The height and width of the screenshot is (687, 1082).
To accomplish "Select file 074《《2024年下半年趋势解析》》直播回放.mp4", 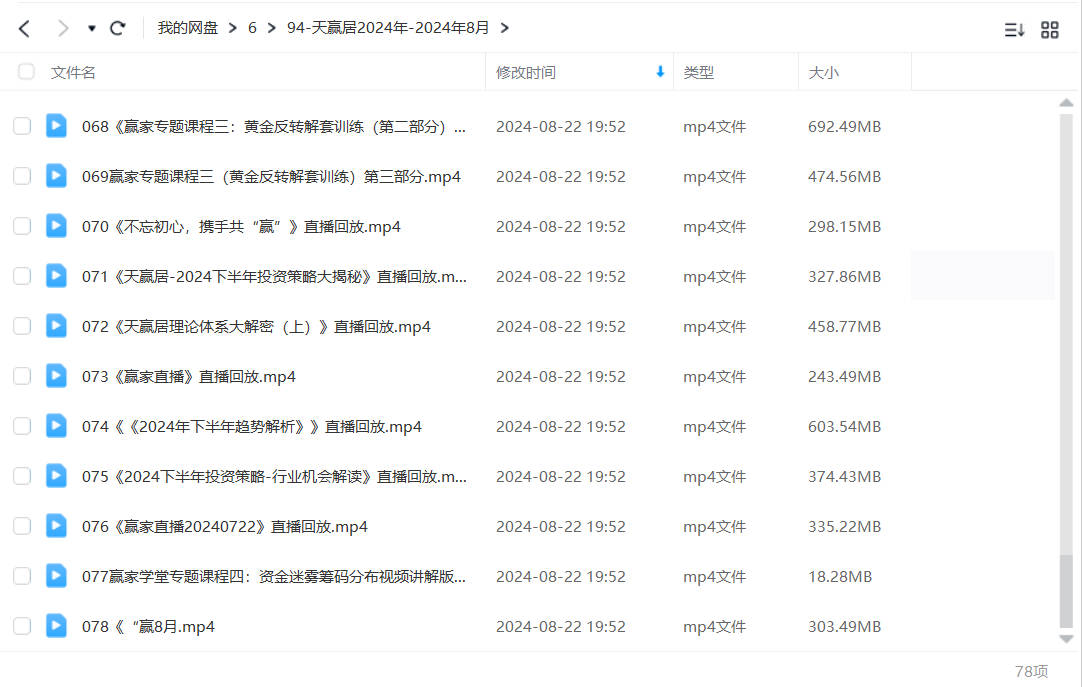I will (x=252, y=427).
